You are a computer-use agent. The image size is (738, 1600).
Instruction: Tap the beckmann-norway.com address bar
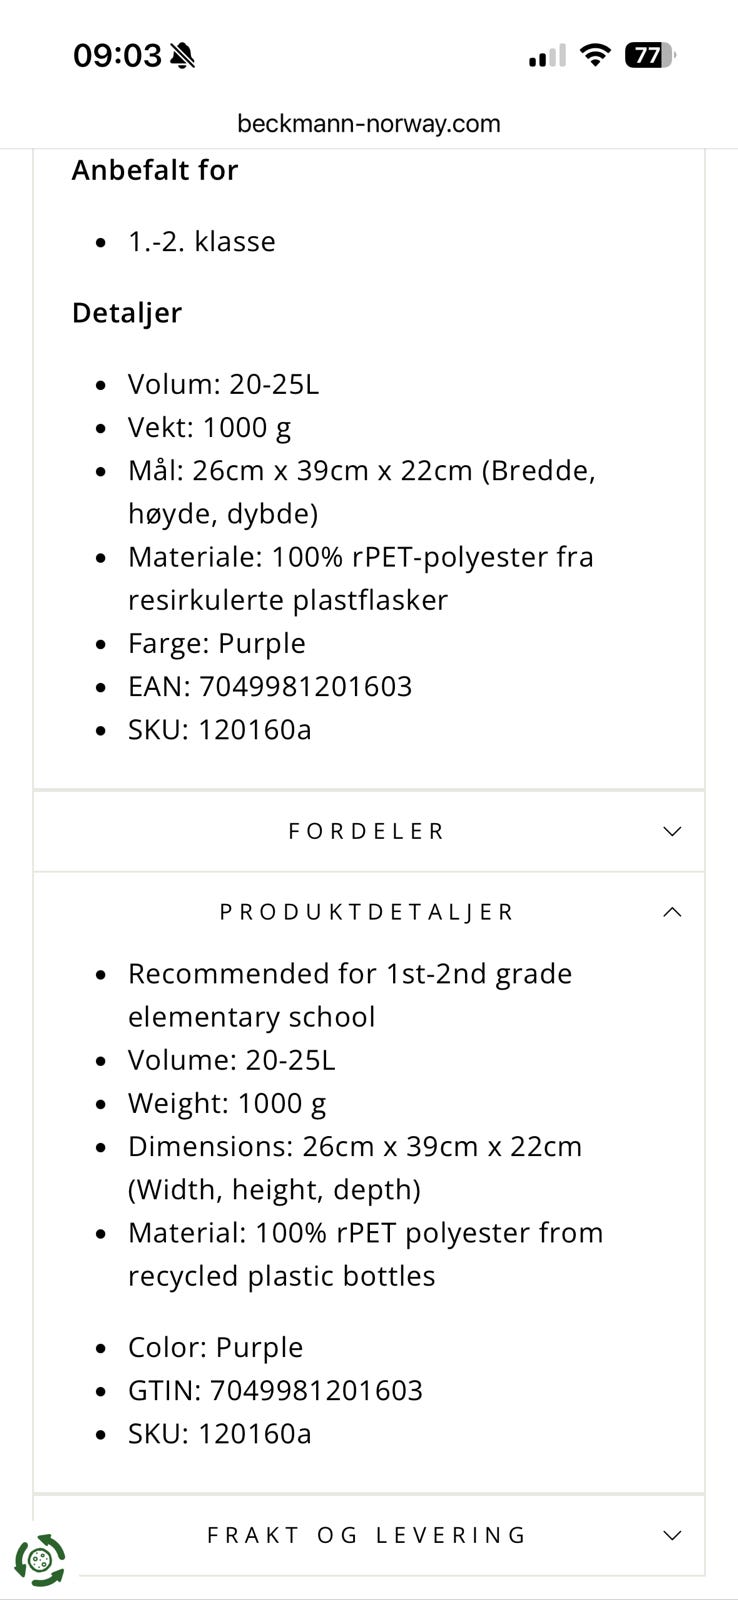369,124
